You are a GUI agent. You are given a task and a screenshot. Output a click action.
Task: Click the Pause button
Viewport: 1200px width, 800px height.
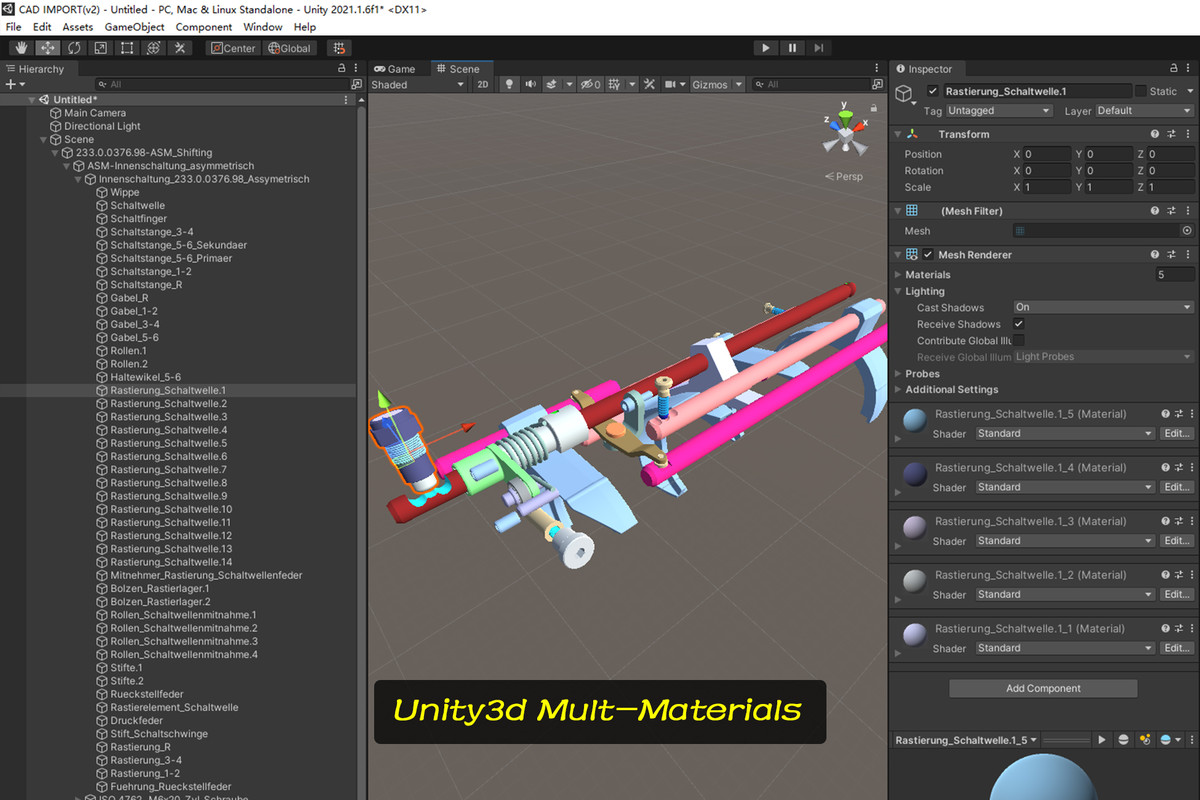pos(792,48)
